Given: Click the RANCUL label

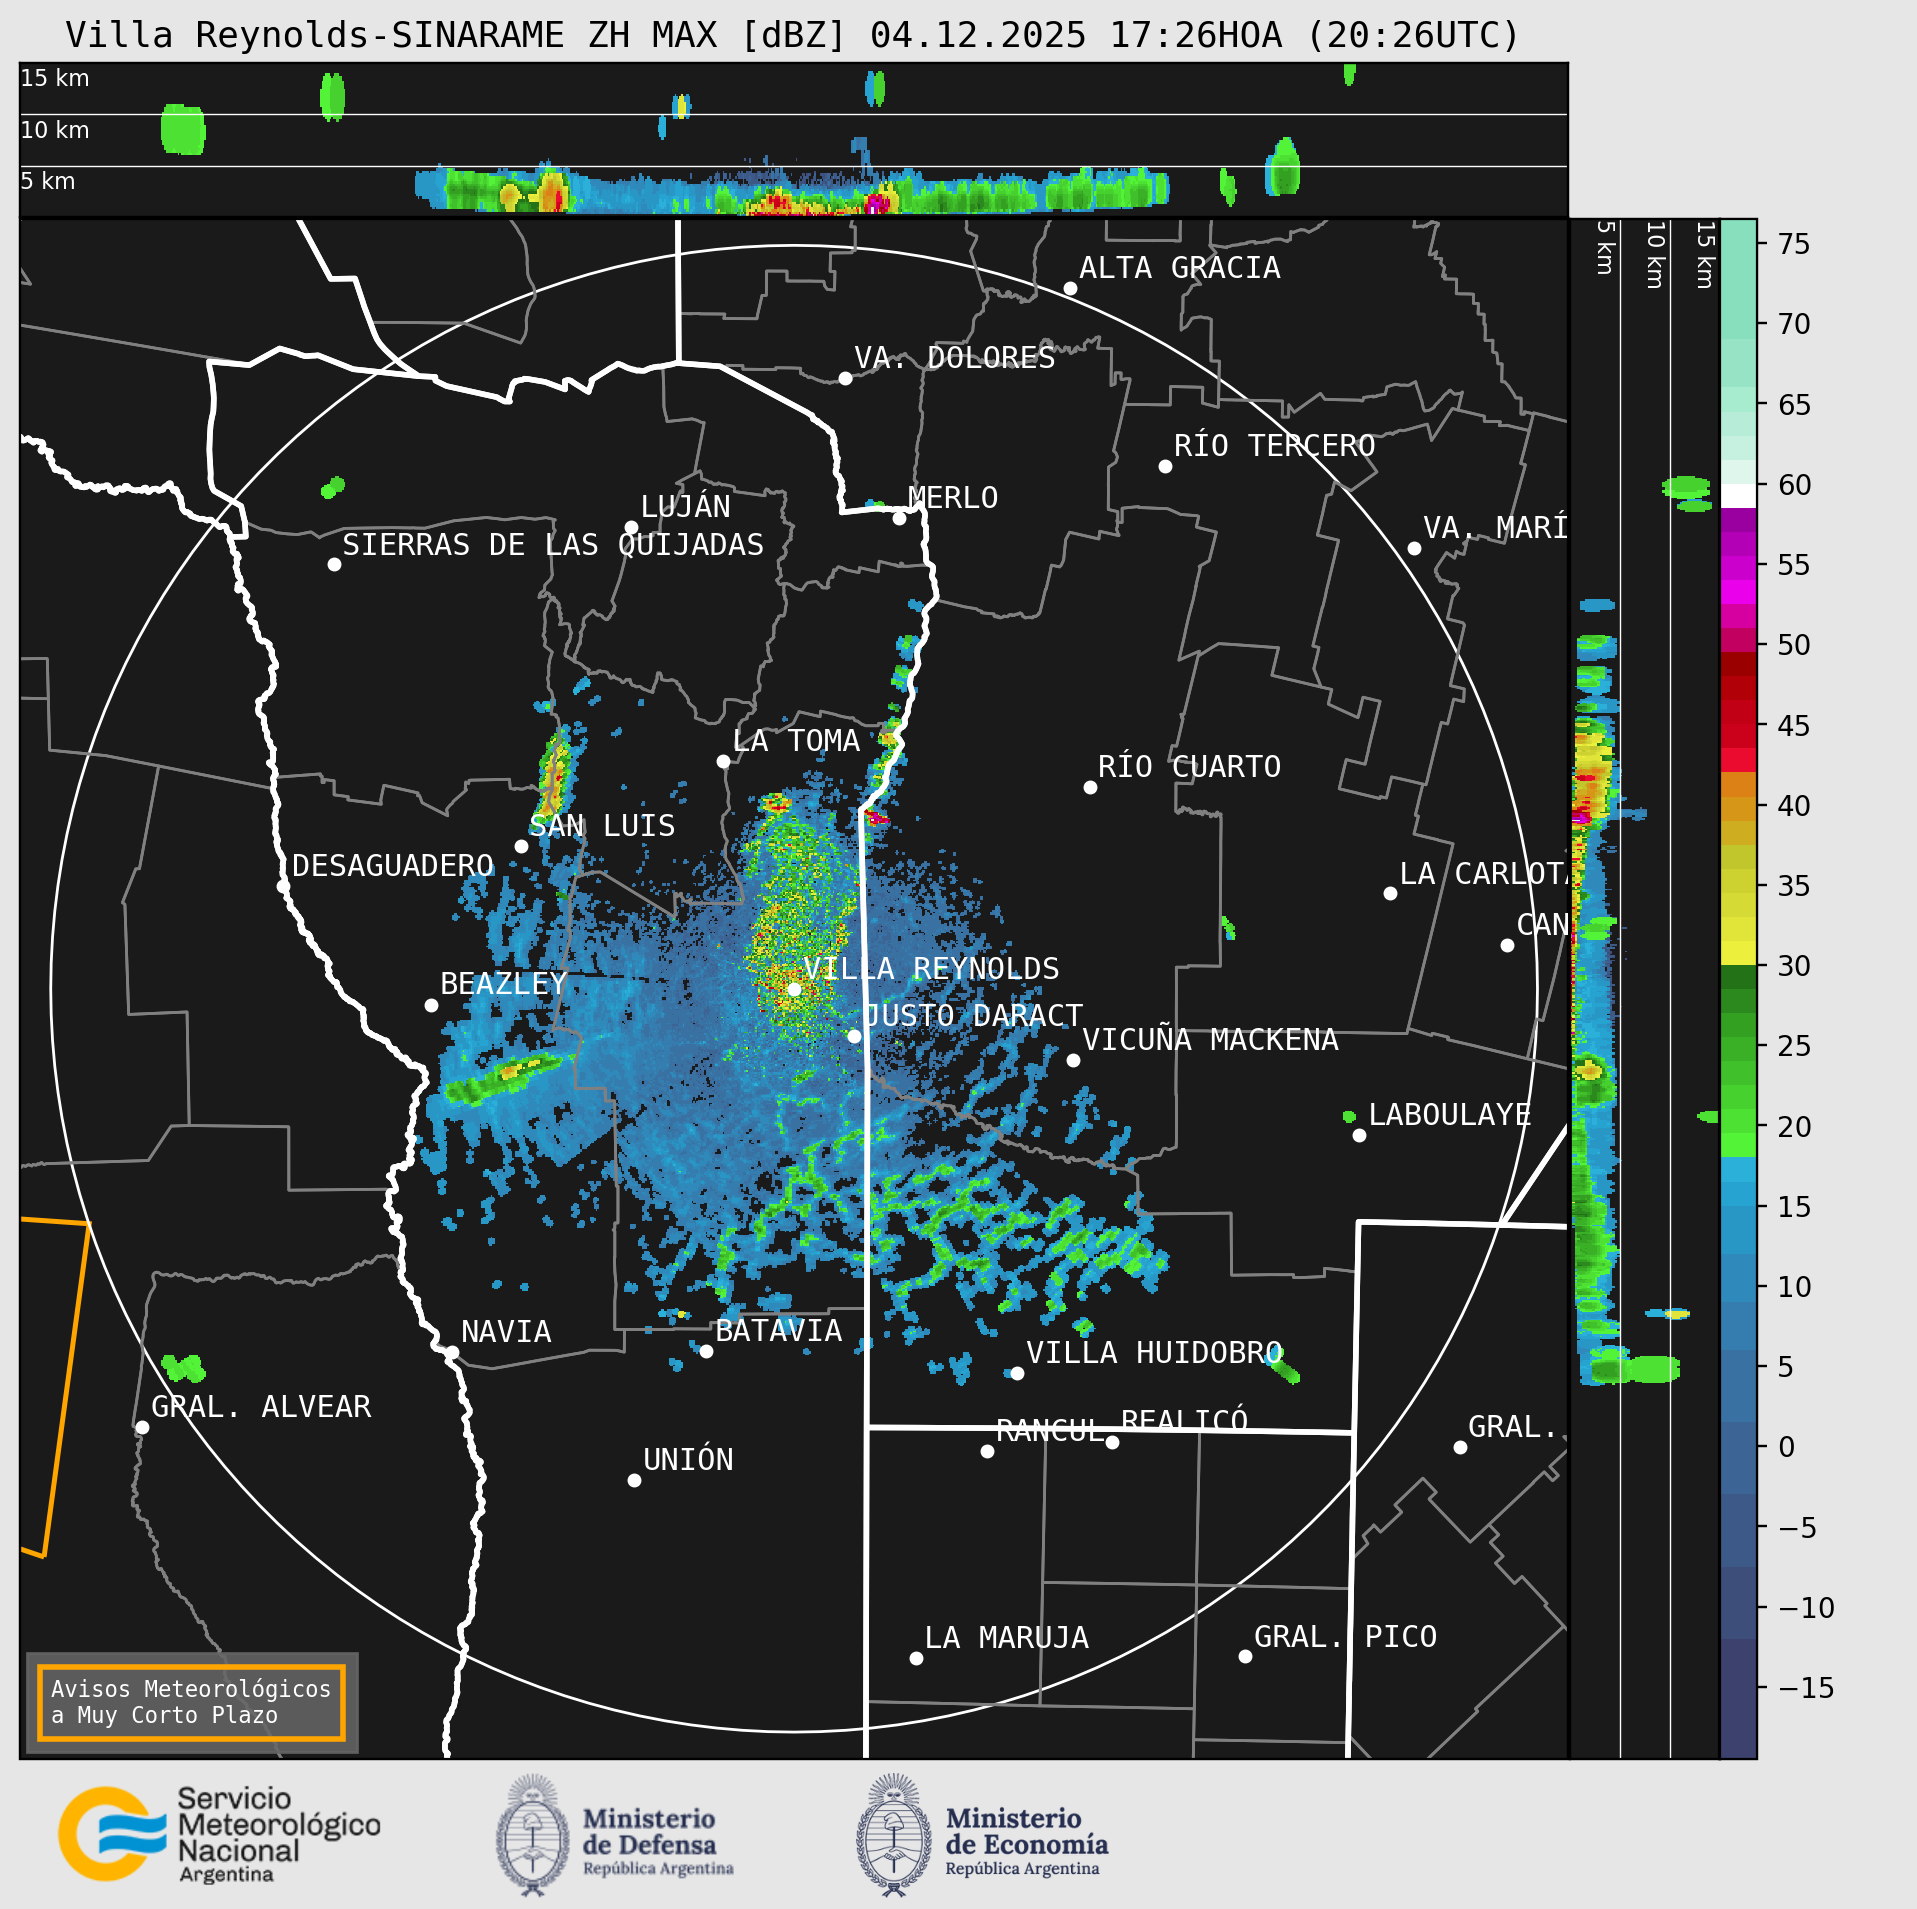Looking at the screenshot, I should [1050, 1431].
